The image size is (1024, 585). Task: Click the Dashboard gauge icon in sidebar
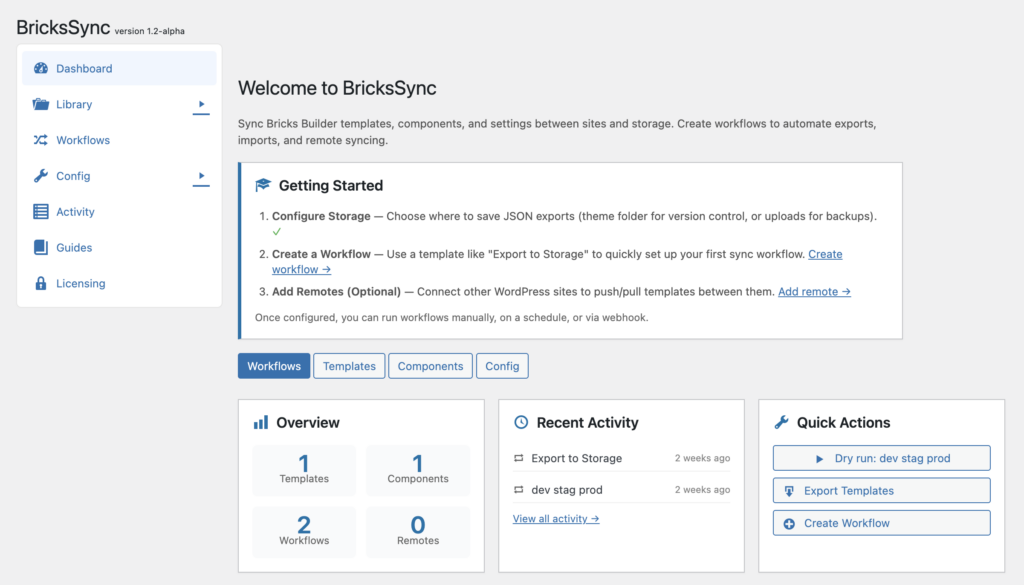point(41,69)
